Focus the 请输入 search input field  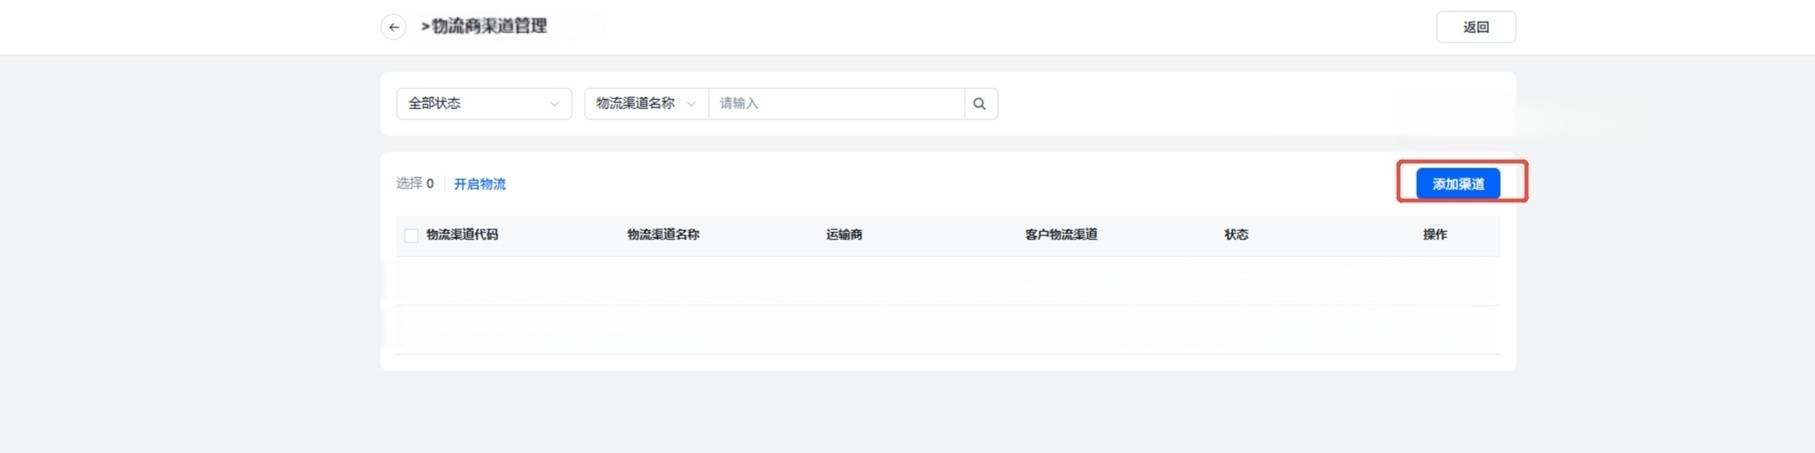click(835, 104)
